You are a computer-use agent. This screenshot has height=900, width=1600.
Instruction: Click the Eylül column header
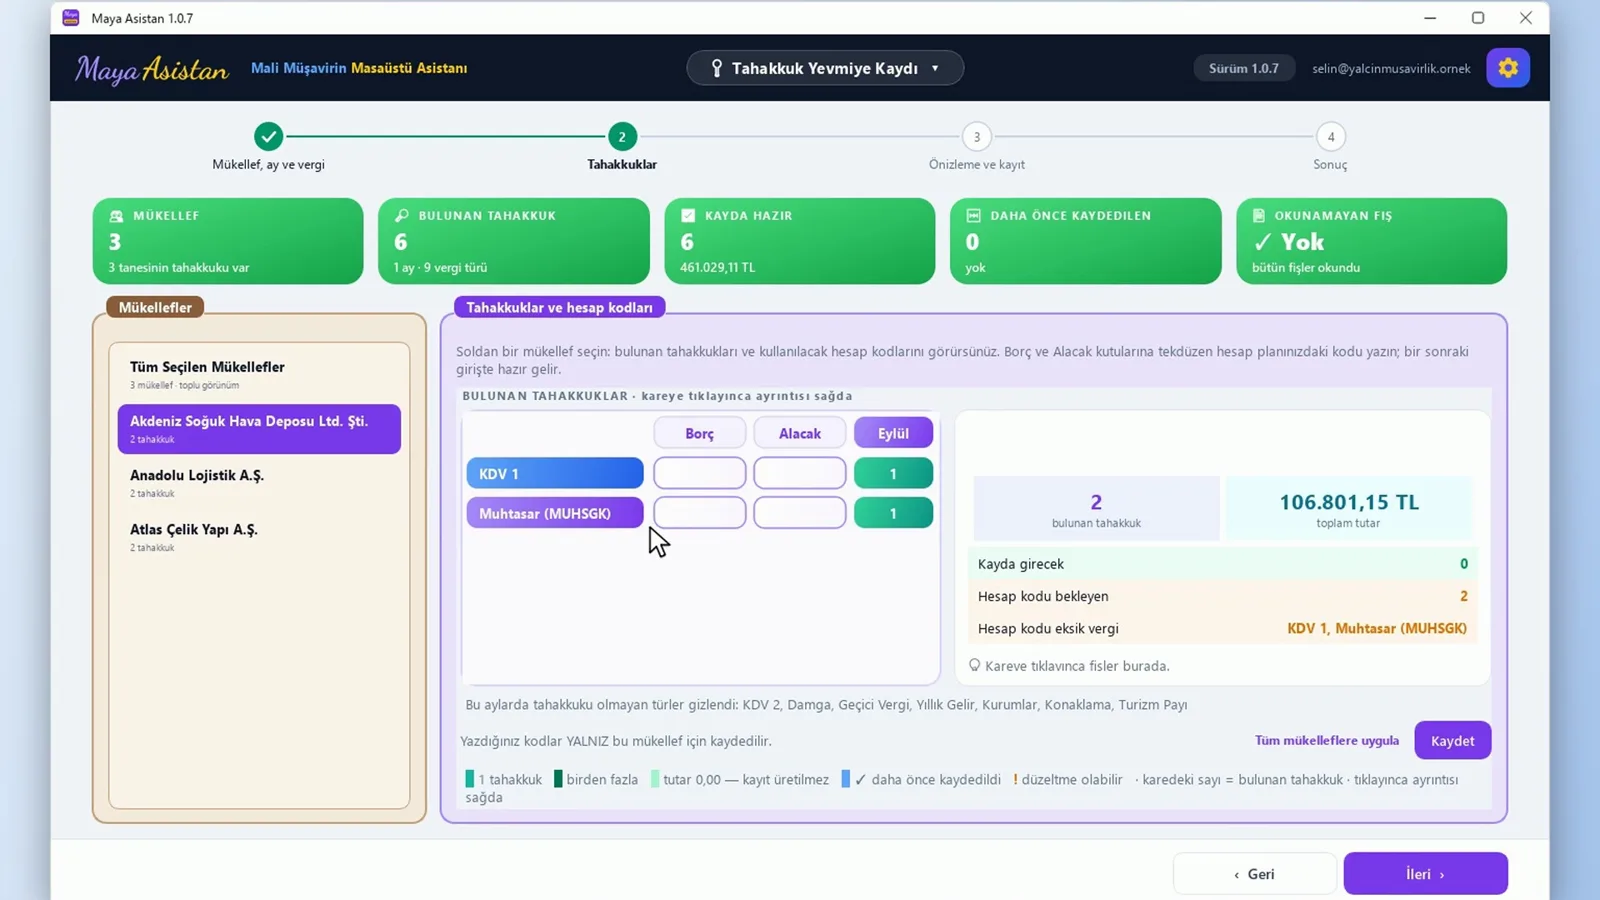[x=893, y=433]
